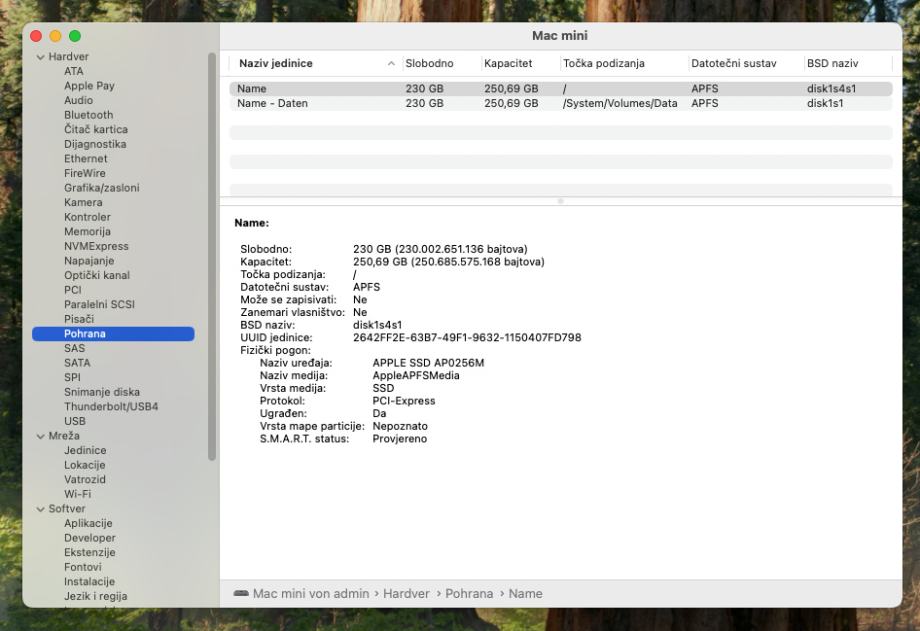The width and height of the screenshot is (920, 631).
Task: Click the red close window button
Action: 37,36
